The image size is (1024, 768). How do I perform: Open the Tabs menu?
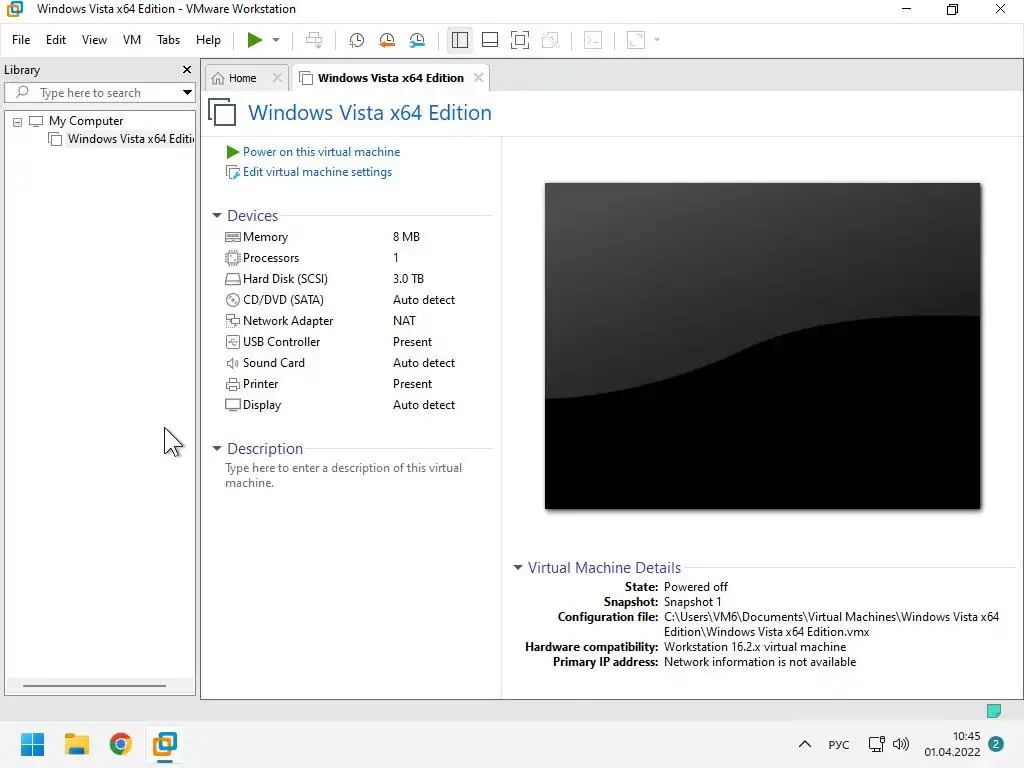168,40
